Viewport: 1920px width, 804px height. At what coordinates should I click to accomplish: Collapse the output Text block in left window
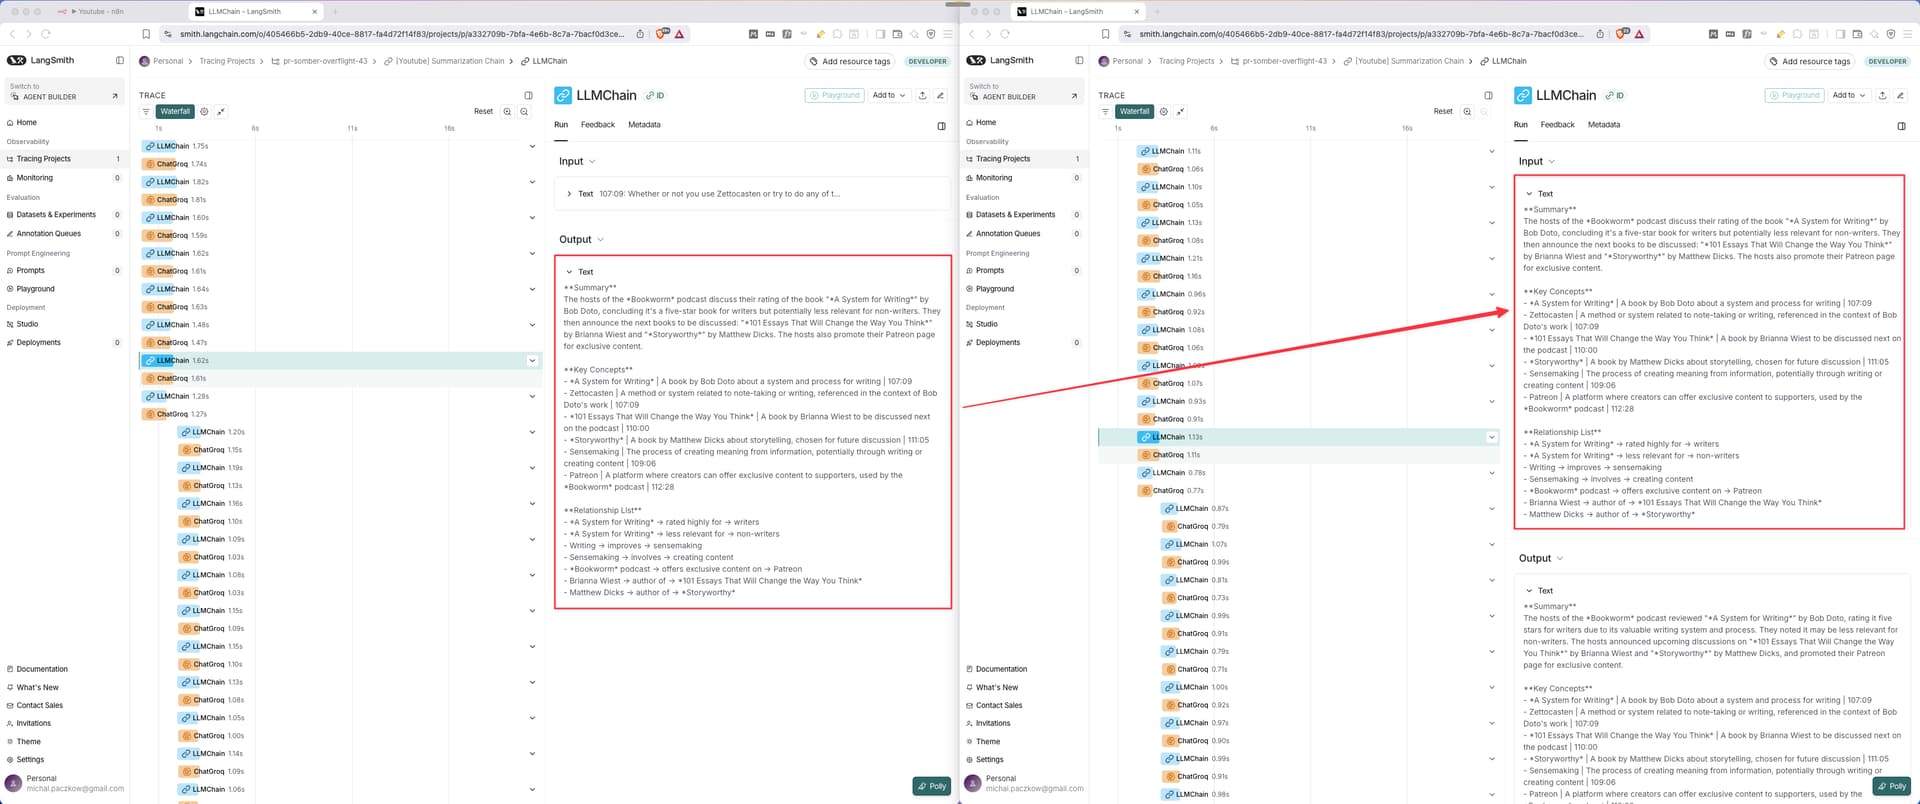click(579, 272)
